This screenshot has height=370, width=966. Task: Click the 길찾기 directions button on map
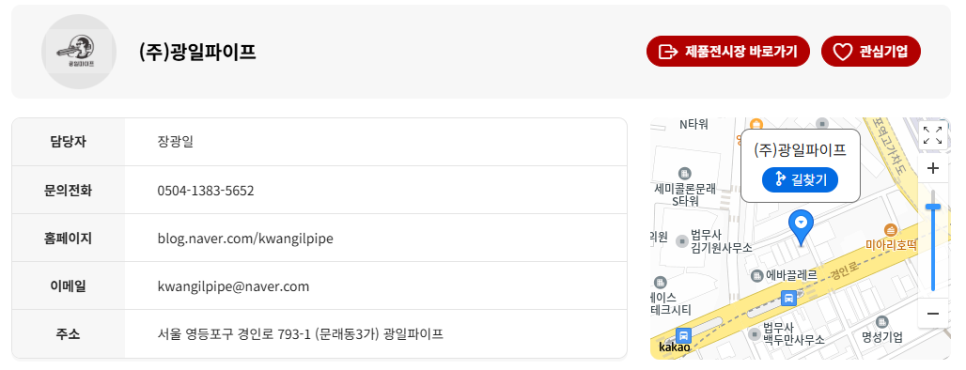(x=800, y=180)
